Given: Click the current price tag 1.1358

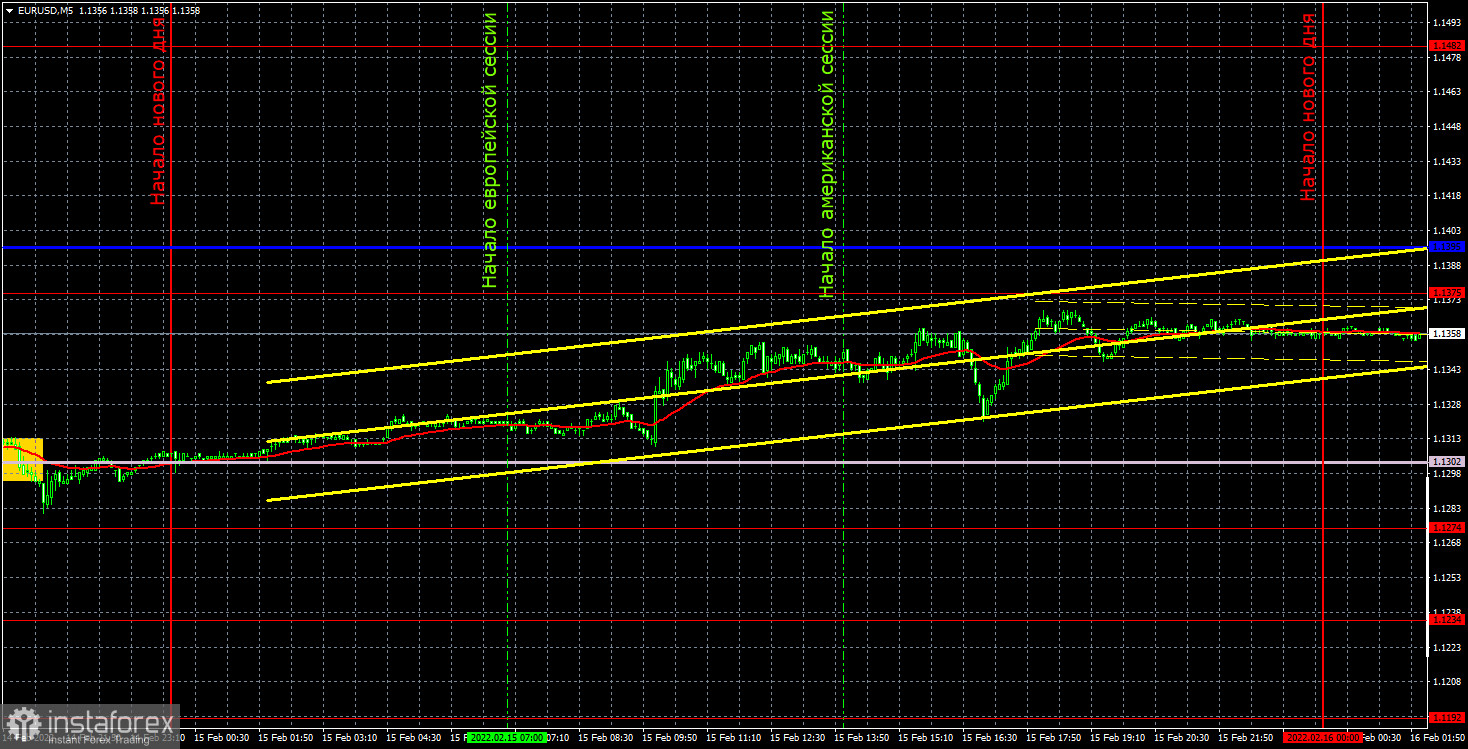Looking at the screenshot, I should [x=1447, y=333].
